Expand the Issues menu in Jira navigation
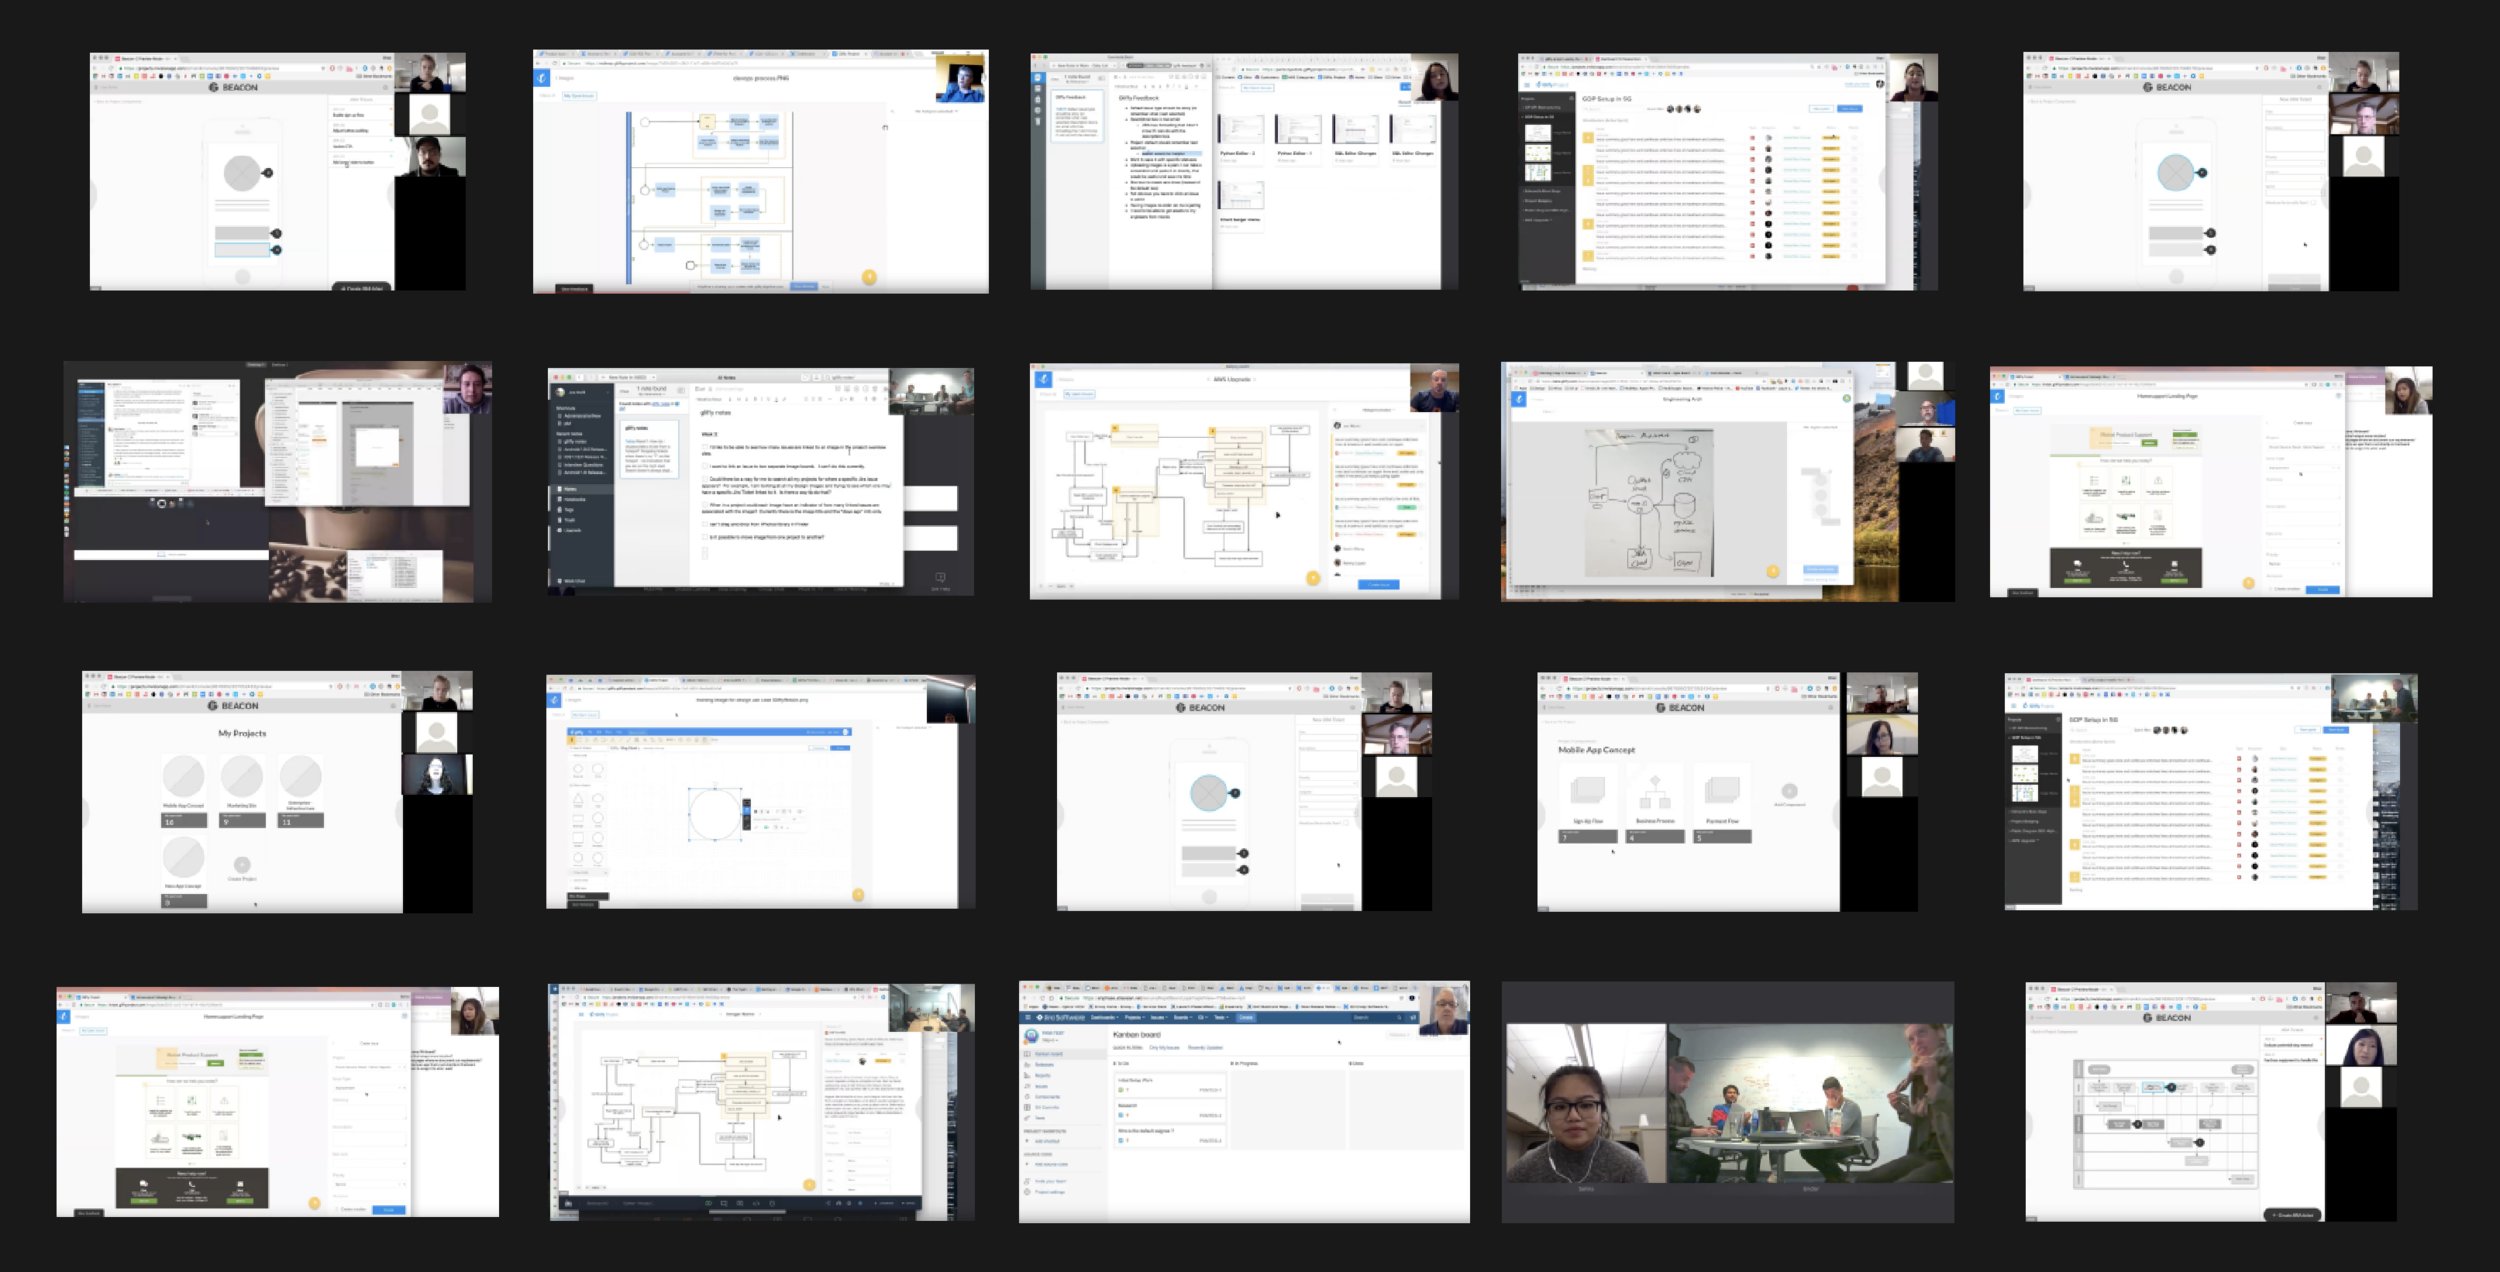 pos(1159,1017)
